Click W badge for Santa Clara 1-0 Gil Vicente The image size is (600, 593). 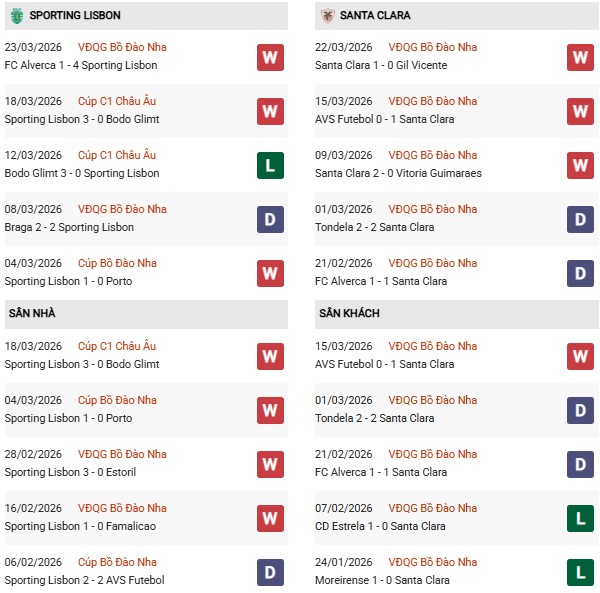pos(580,57)
